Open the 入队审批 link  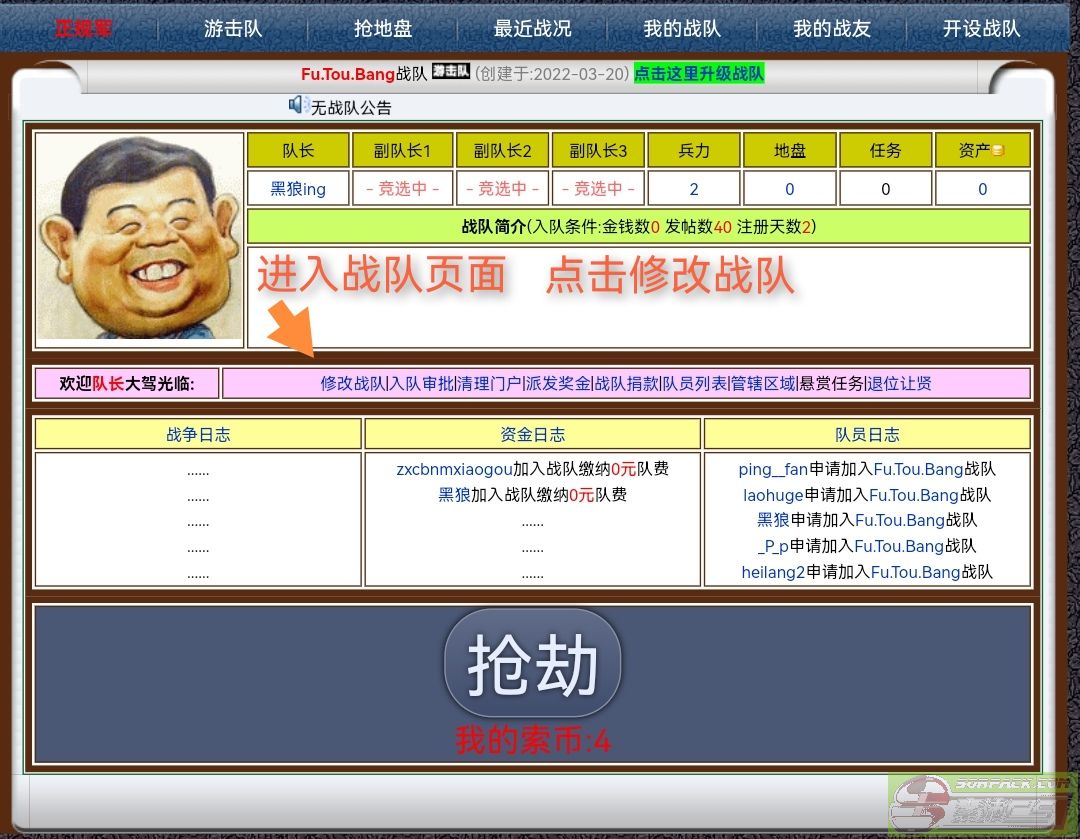pos(421,383)
